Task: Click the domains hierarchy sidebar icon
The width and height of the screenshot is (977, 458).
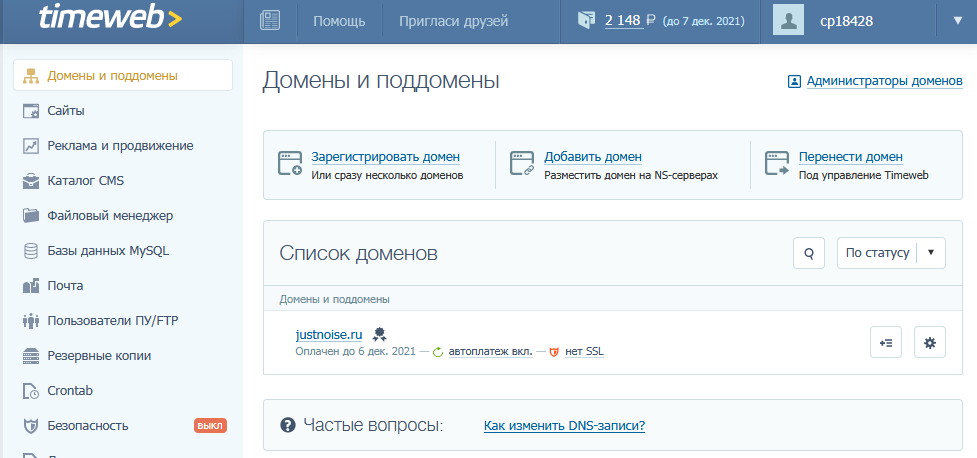Action: (31, 76)
